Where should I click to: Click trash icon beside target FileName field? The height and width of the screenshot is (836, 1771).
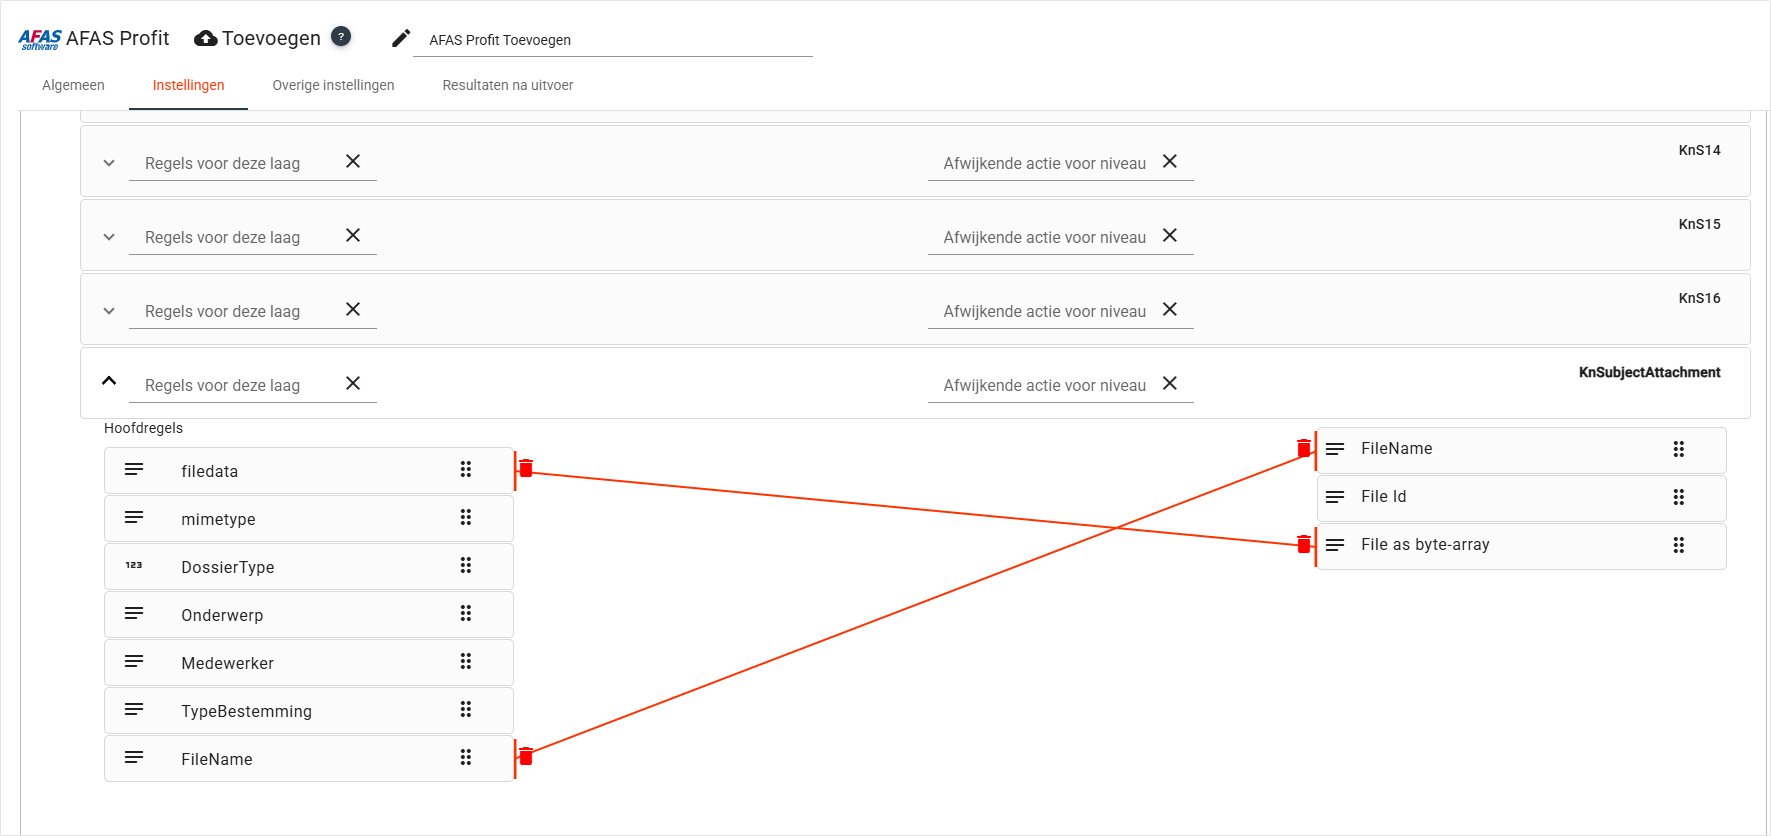(1303, 448)
